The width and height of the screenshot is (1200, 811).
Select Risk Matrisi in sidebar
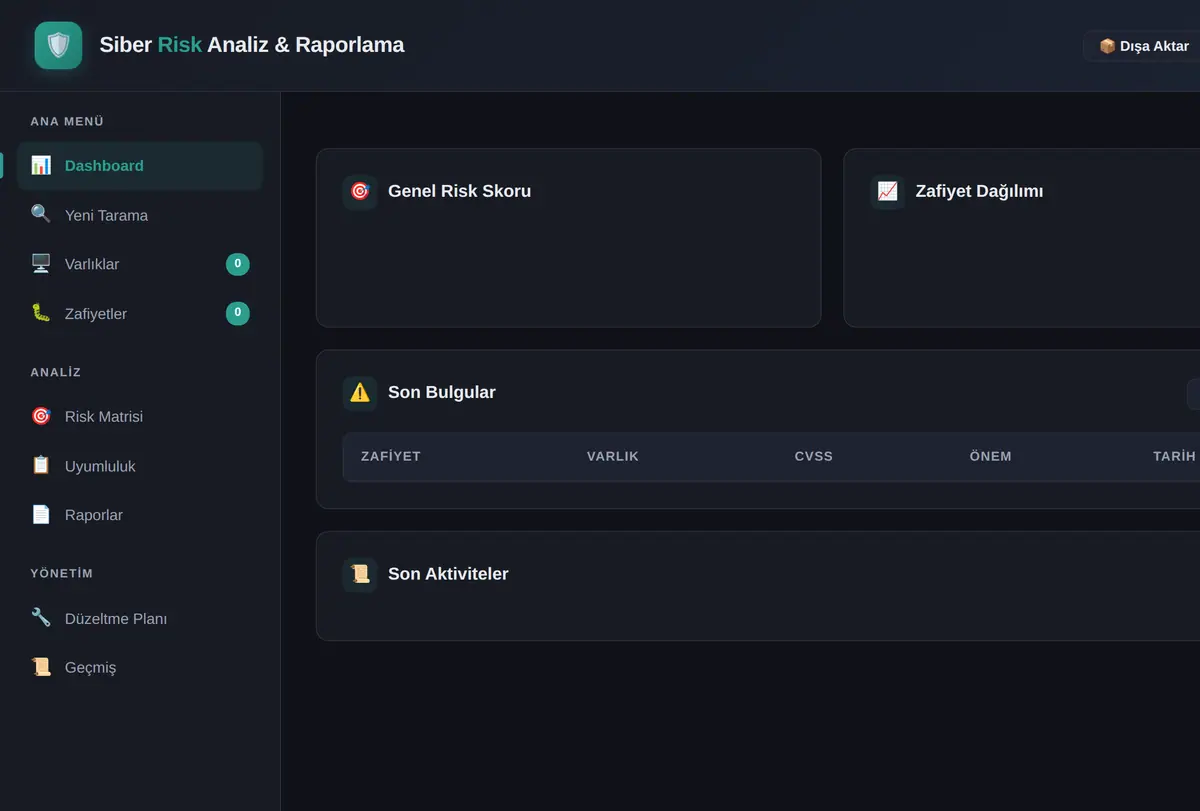tap(140, 416)
